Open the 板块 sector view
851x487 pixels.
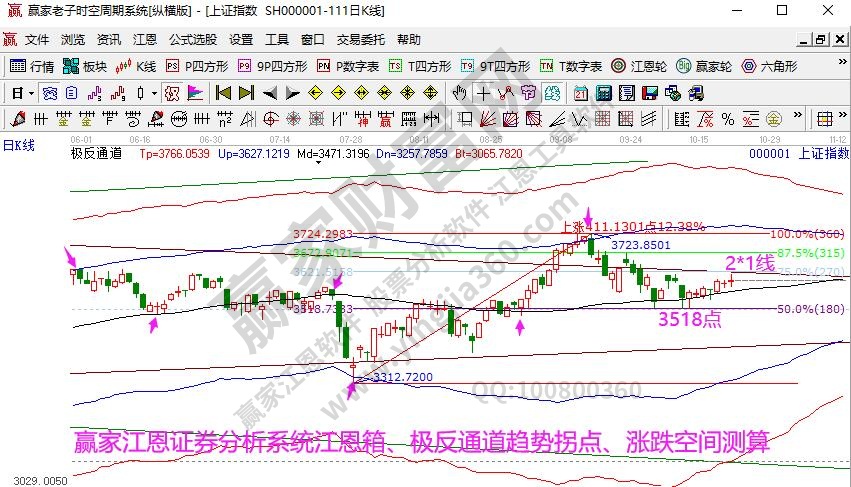coord(84,67)
